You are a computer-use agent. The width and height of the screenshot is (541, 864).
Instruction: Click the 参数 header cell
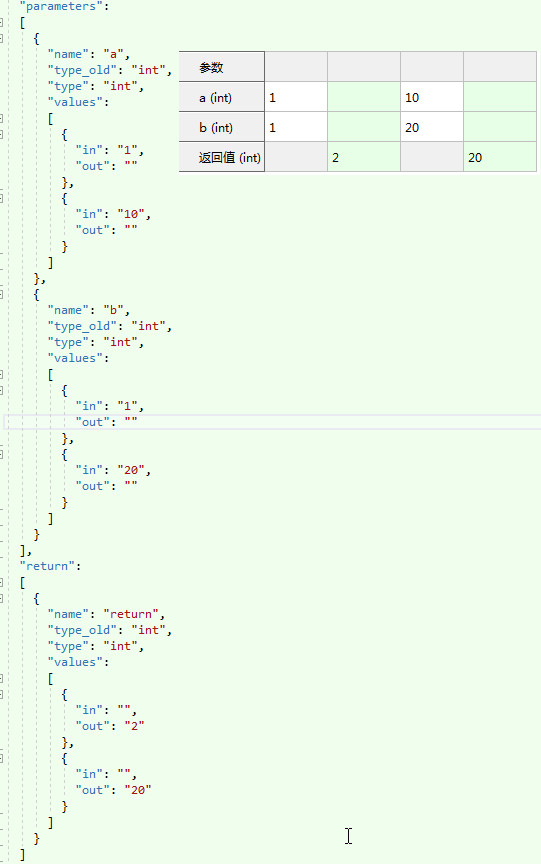[222, 67]
